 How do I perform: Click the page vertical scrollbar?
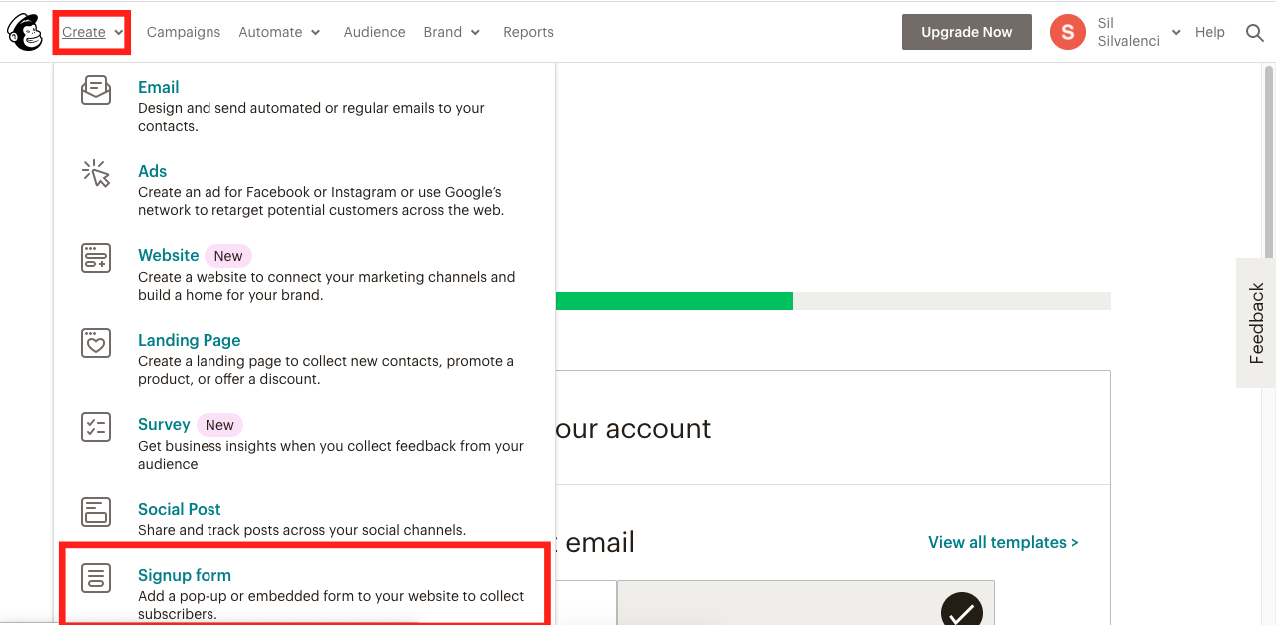1270,160
